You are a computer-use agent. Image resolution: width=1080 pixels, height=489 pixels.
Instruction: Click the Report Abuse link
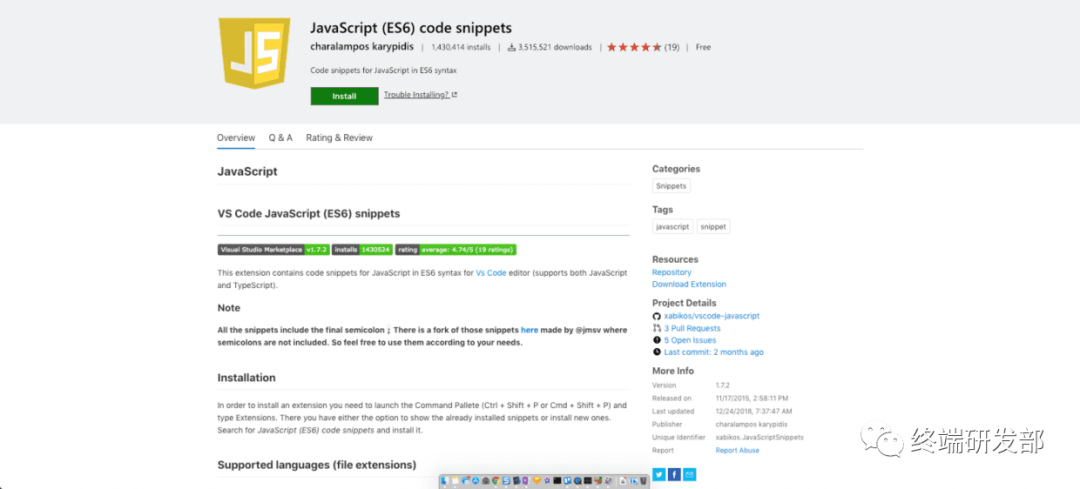coord(736,450)
